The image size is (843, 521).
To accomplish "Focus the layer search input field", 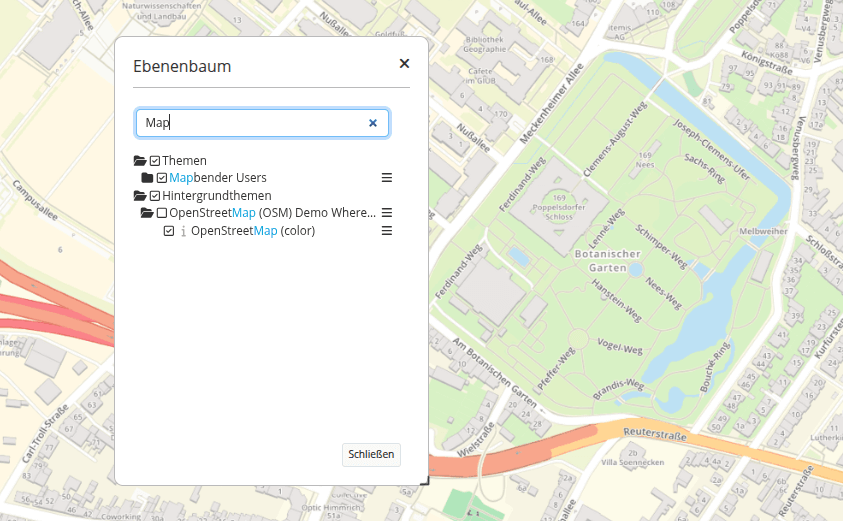I will click(250, 123).
